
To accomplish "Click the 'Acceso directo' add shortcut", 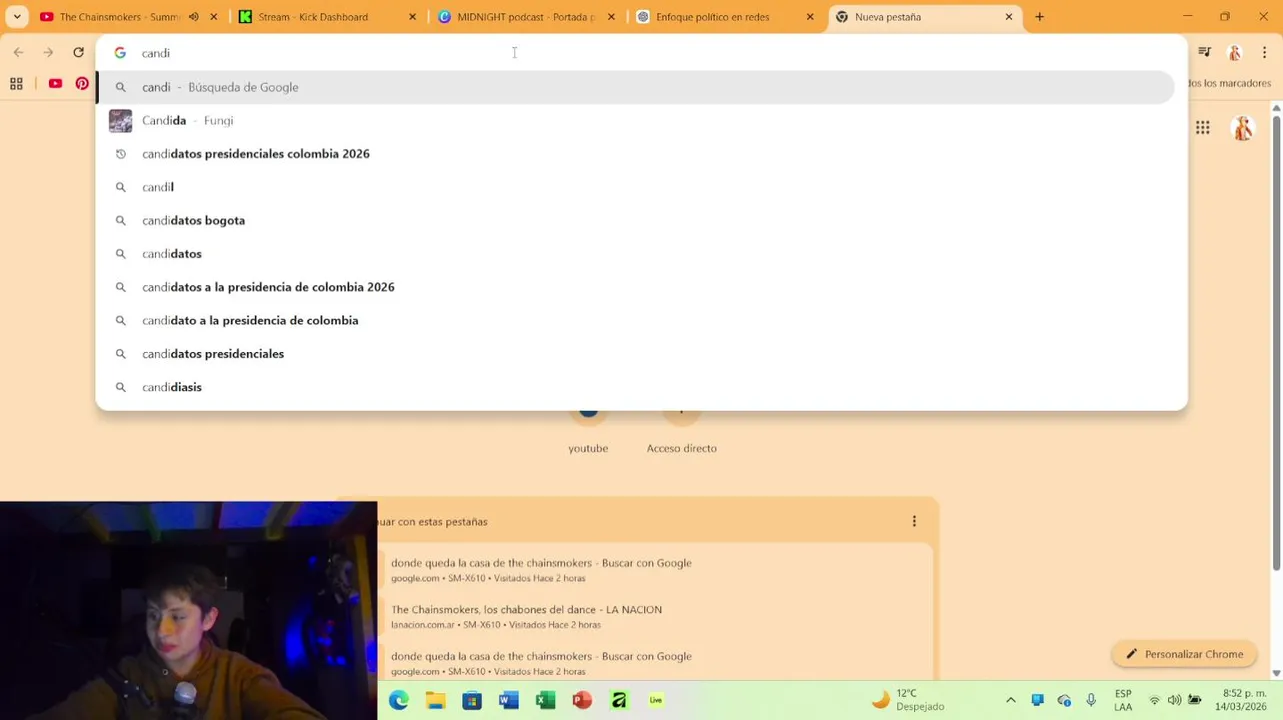I will pyautogui.click(x=682, y=448).
